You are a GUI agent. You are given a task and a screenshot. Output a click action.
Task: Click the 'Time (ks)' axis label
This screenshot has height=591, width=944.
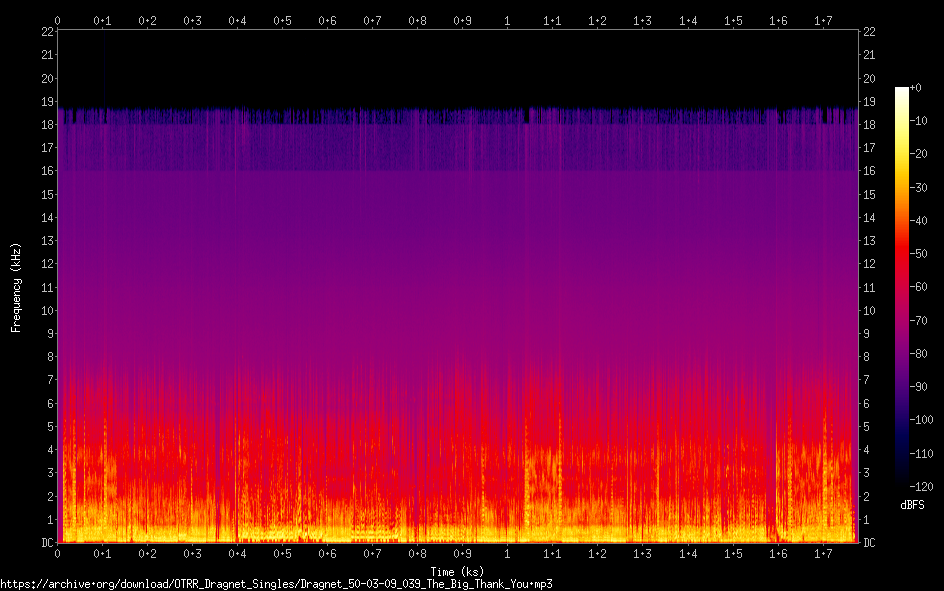[x=457, y=571]
